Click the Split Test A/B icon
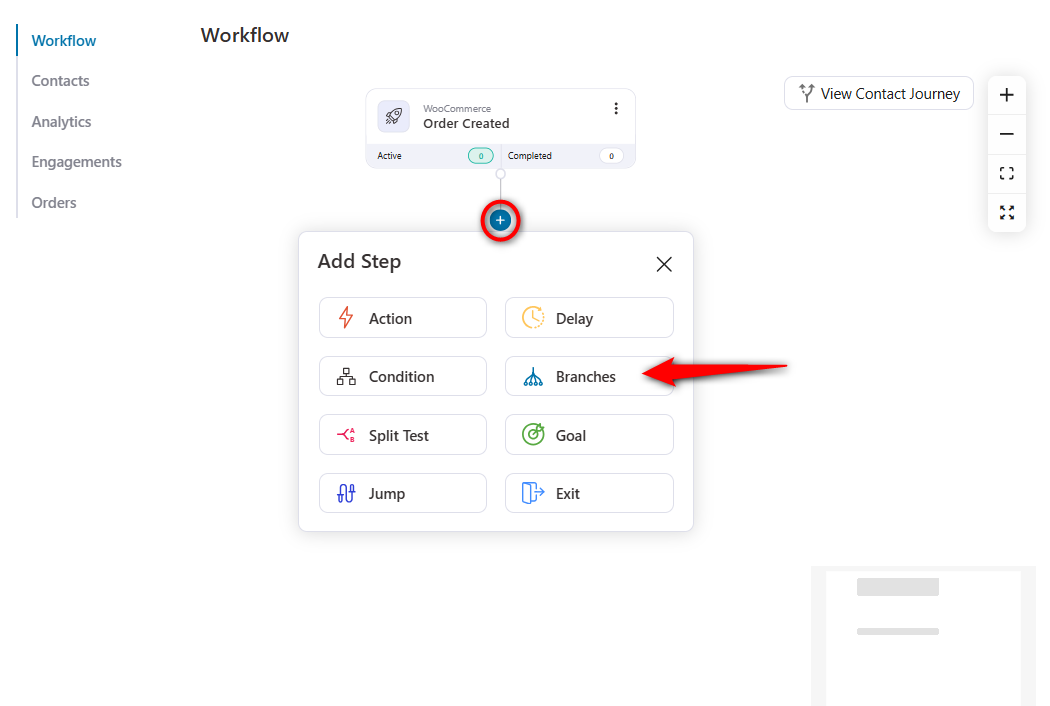The image size is (1050, 706). 346,435
